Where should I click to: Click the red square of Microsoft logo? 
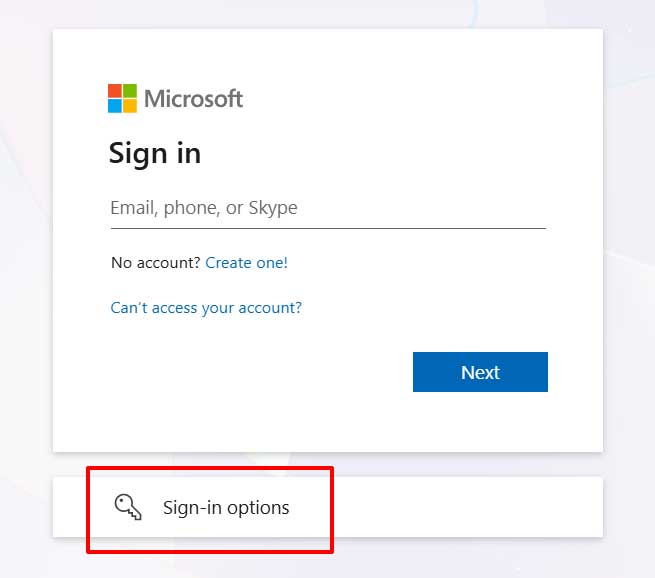[115, 91]
